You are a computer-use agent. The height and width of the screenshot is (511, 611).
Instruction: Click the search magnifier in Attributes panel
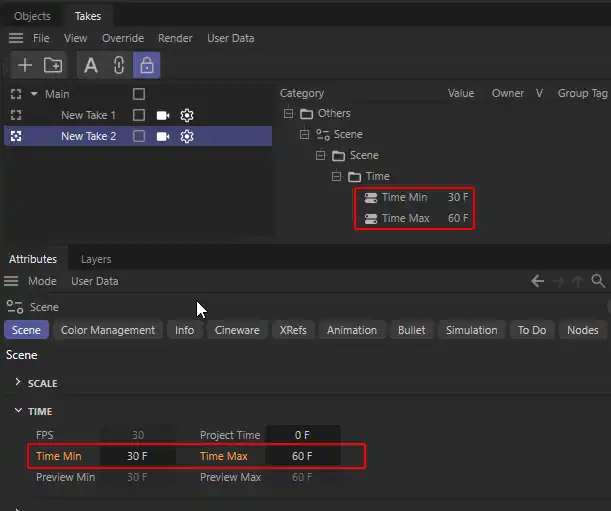598,281
